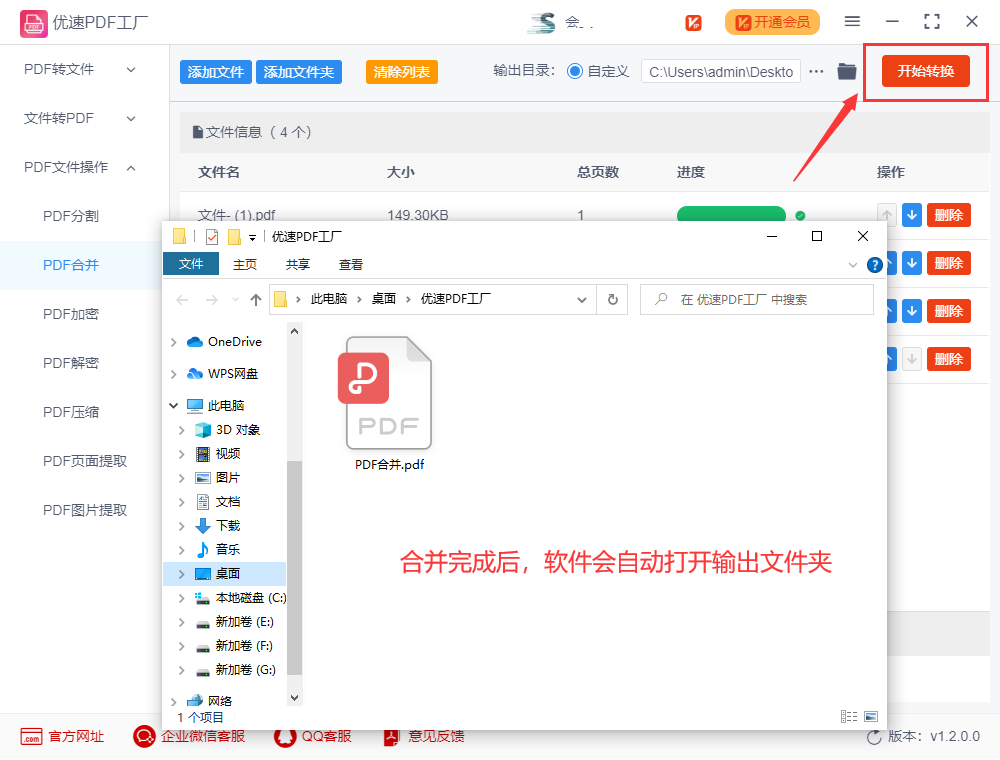Collapse 此电脑 node in Explorer tree
Image resolution: width=1000 pixels, height=760 pixels.
click(173, 406)
